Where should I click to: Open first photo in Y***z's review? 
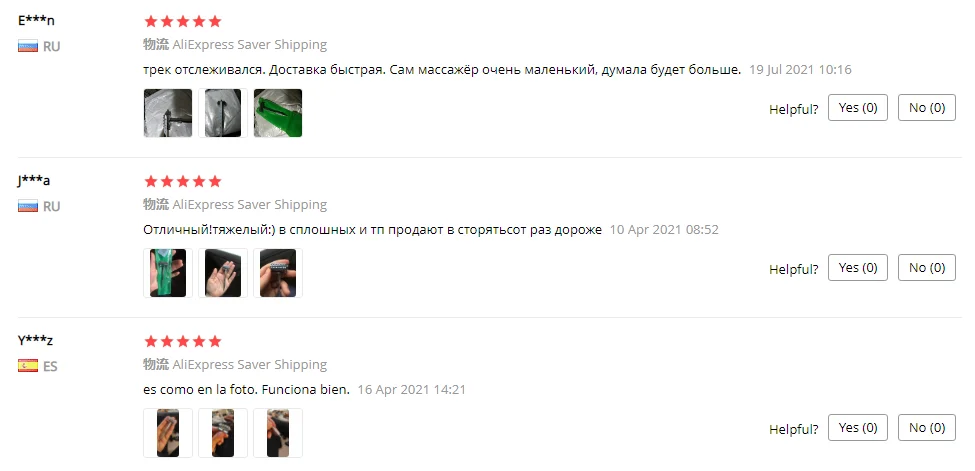(x=168, y=432)
